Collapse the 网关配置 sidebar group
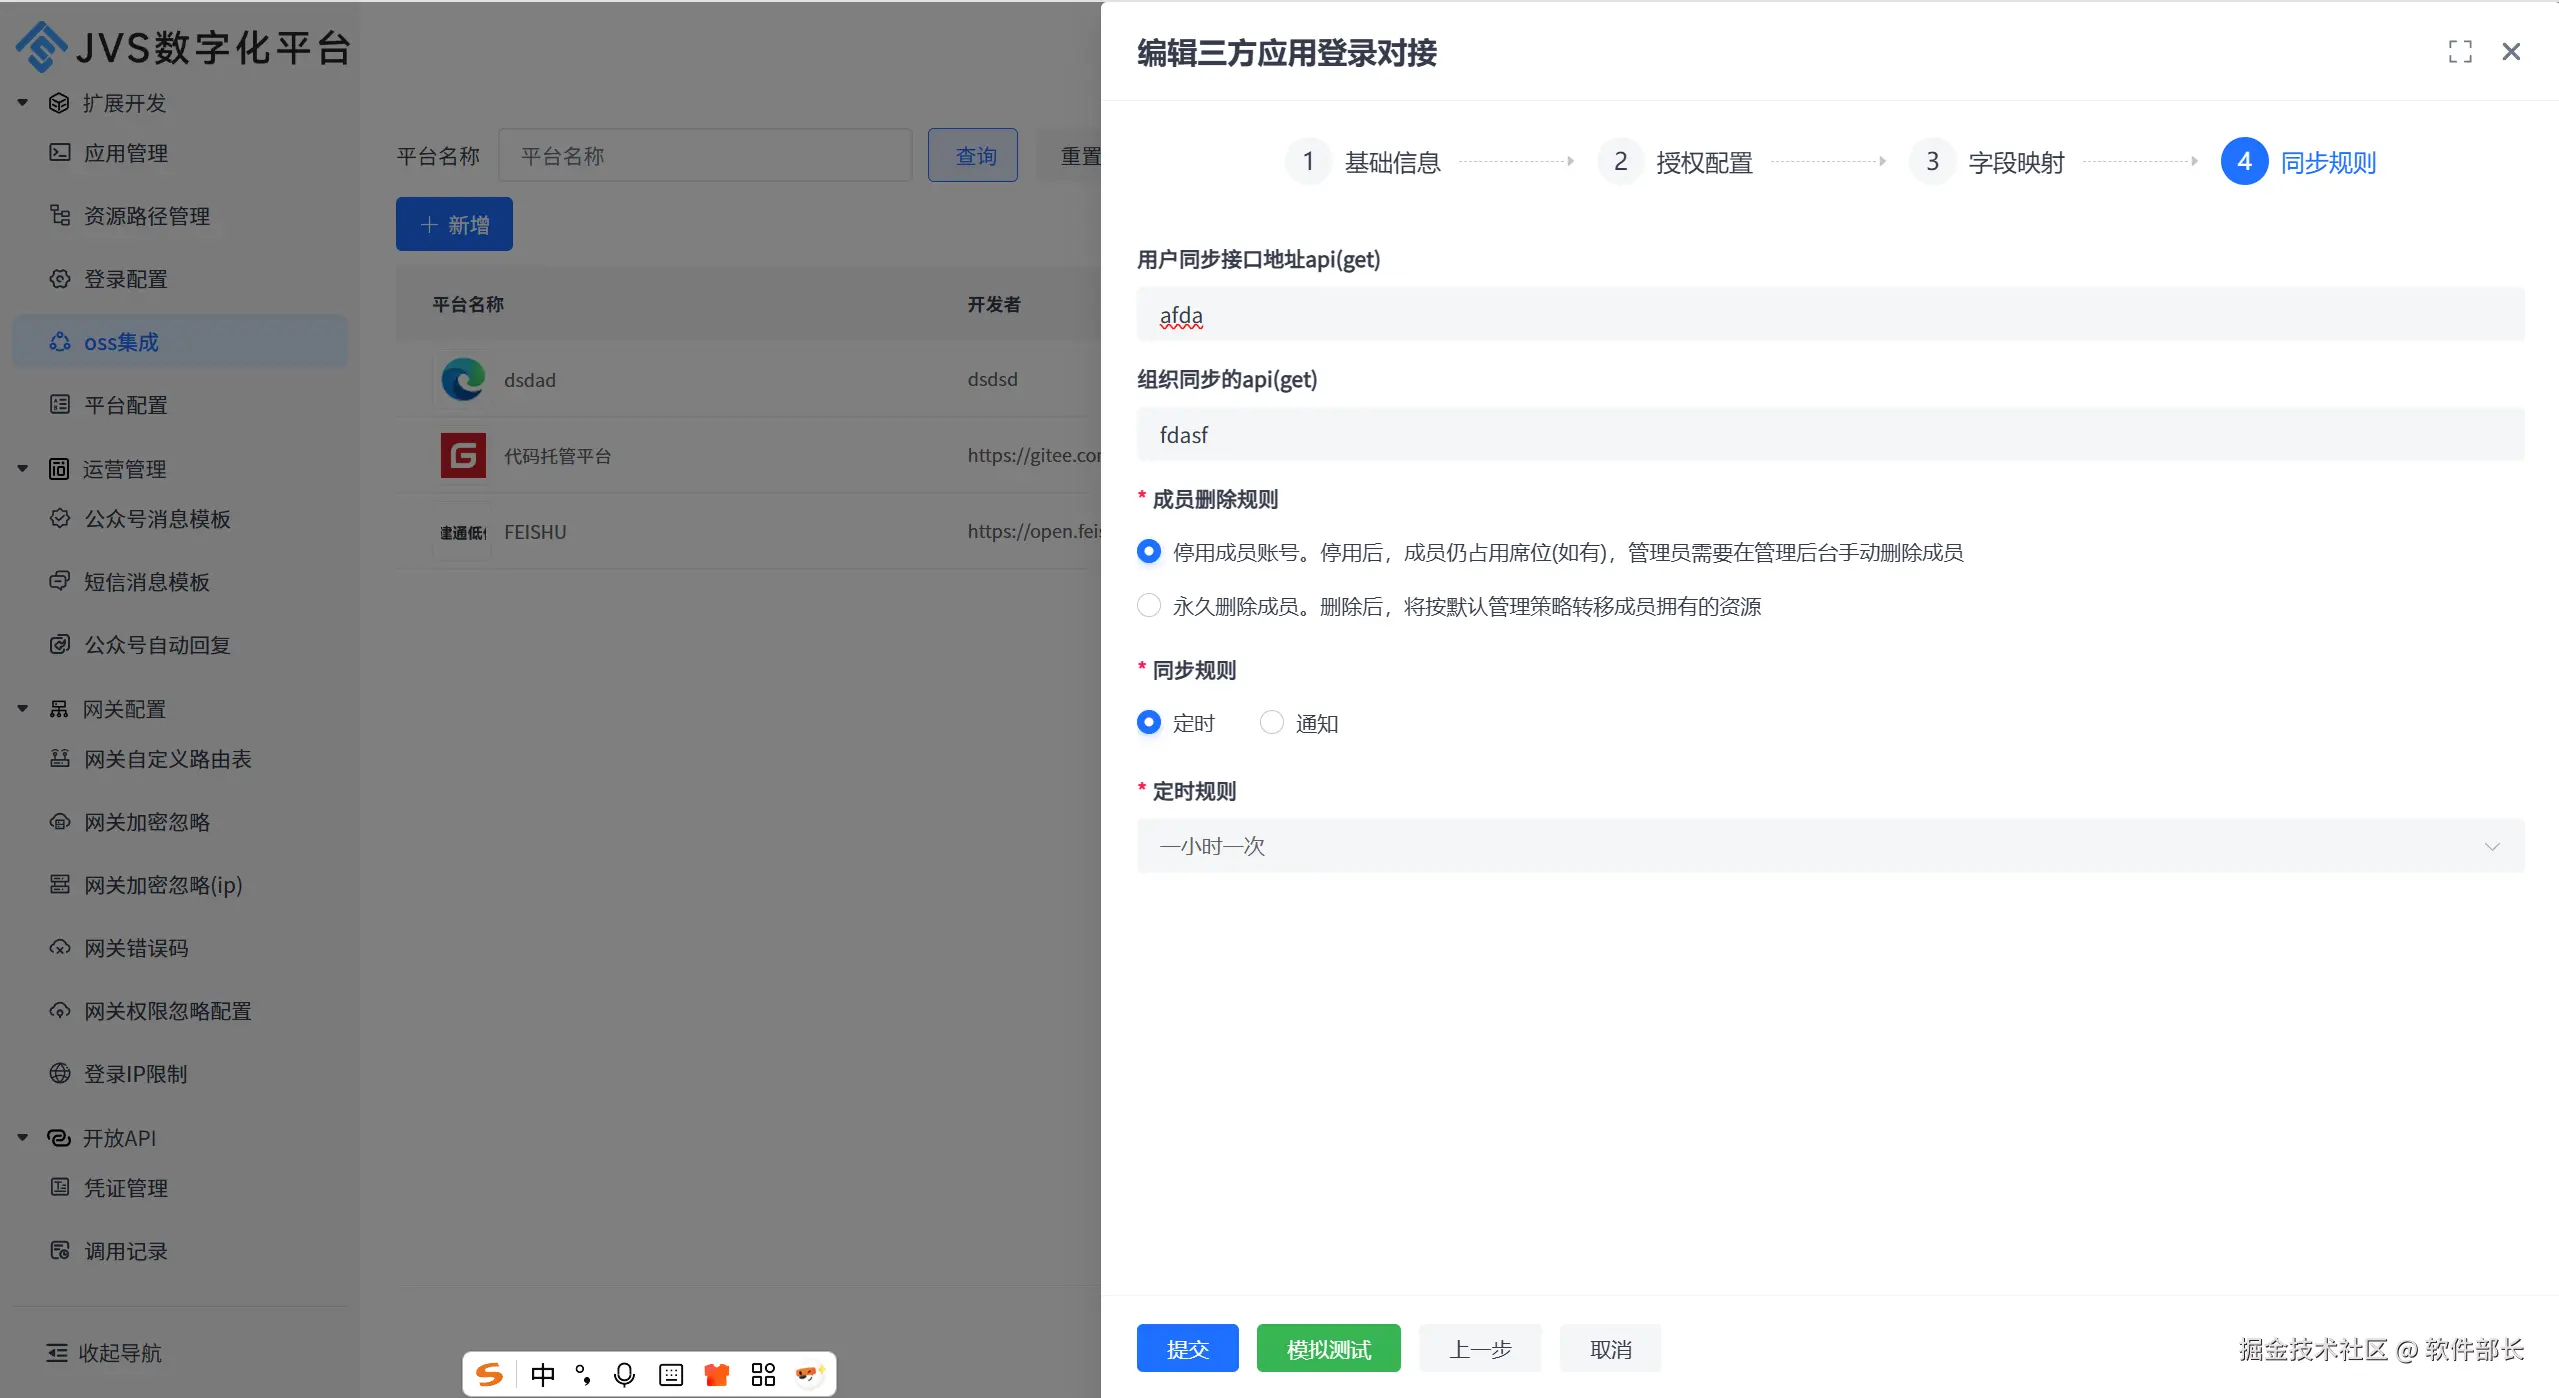The height and width of the screenshot is (1398, 2559). [22, 708]
